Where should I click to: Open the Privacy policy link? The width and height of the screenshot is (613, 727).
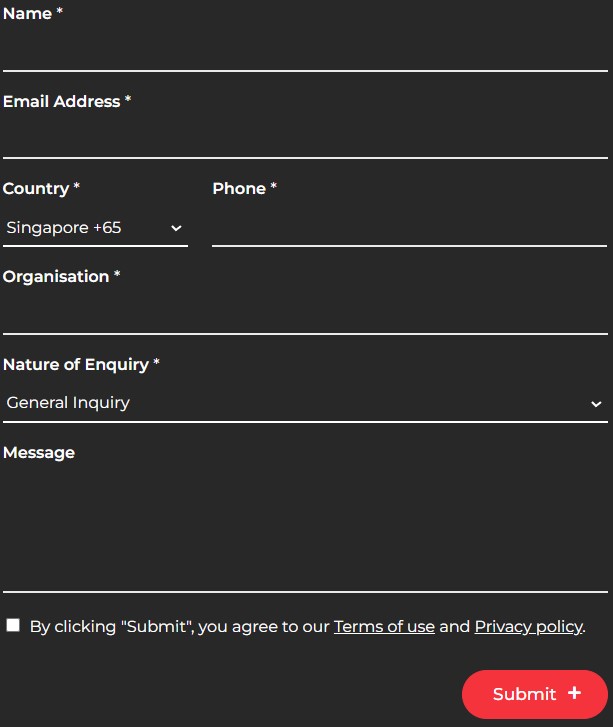pyautogui.click(x=528, y=627)
